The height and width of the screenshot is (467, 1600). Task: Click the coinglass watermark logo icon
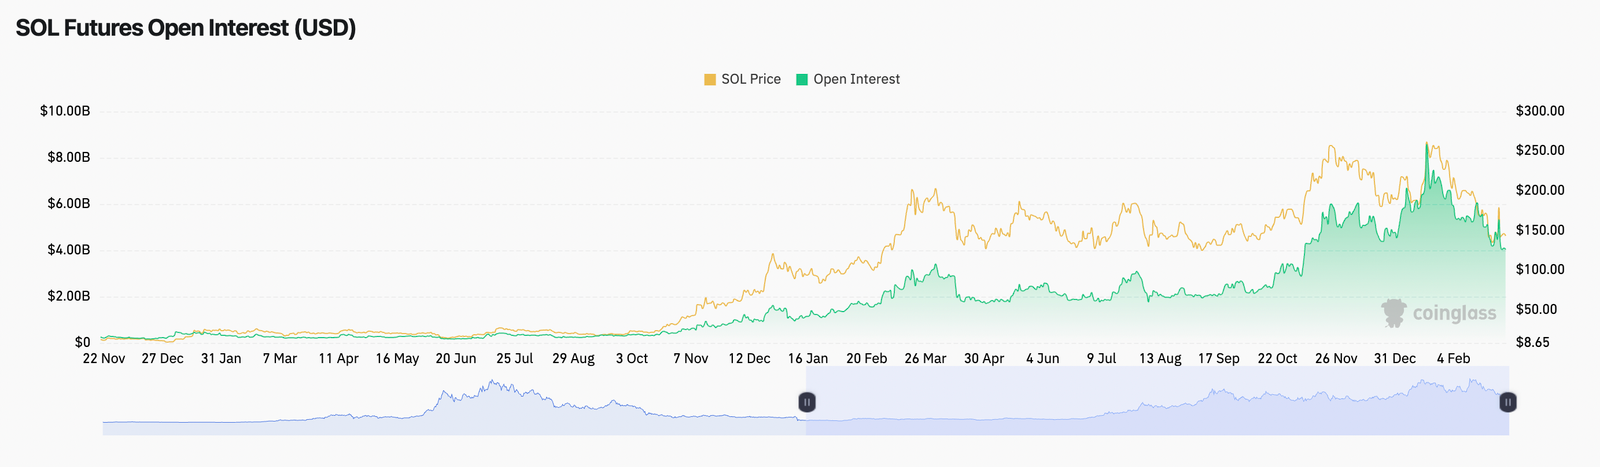pos(1393,313)
